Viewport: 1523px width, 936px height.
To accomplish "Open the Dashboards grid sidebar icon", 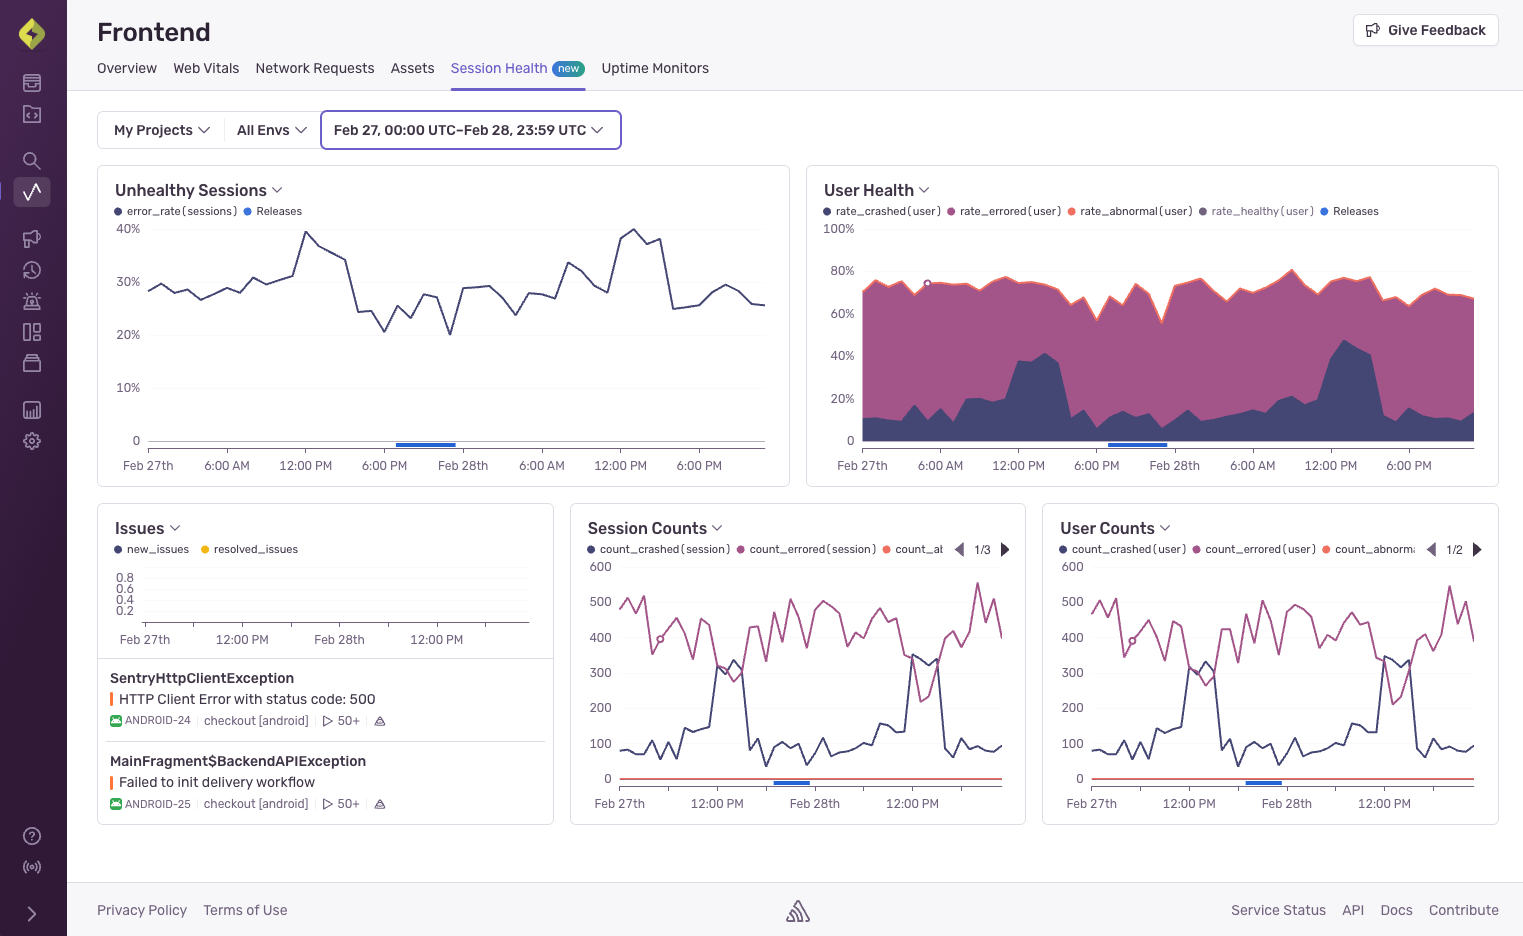I will click(x=32, y=332).
